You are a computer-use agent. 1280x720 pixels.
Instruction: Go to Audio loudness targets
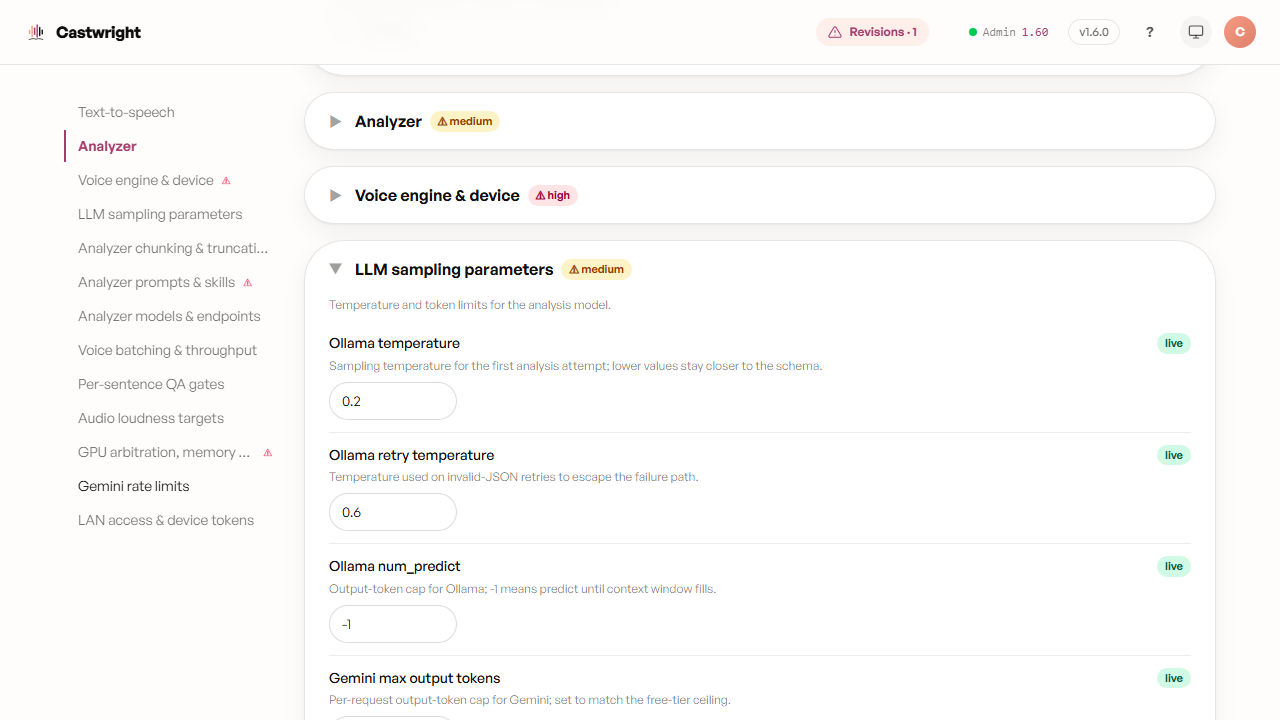pos(151,418)
